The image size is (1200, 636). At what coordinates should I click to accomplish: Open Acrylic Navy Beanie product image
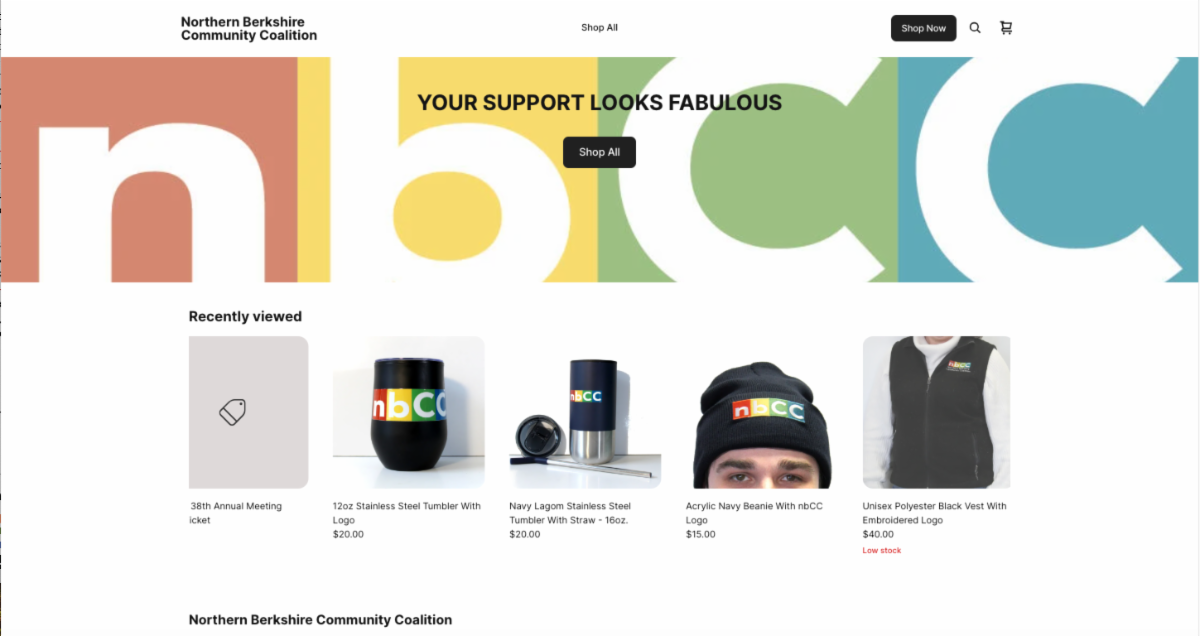[x=762, y=412]
